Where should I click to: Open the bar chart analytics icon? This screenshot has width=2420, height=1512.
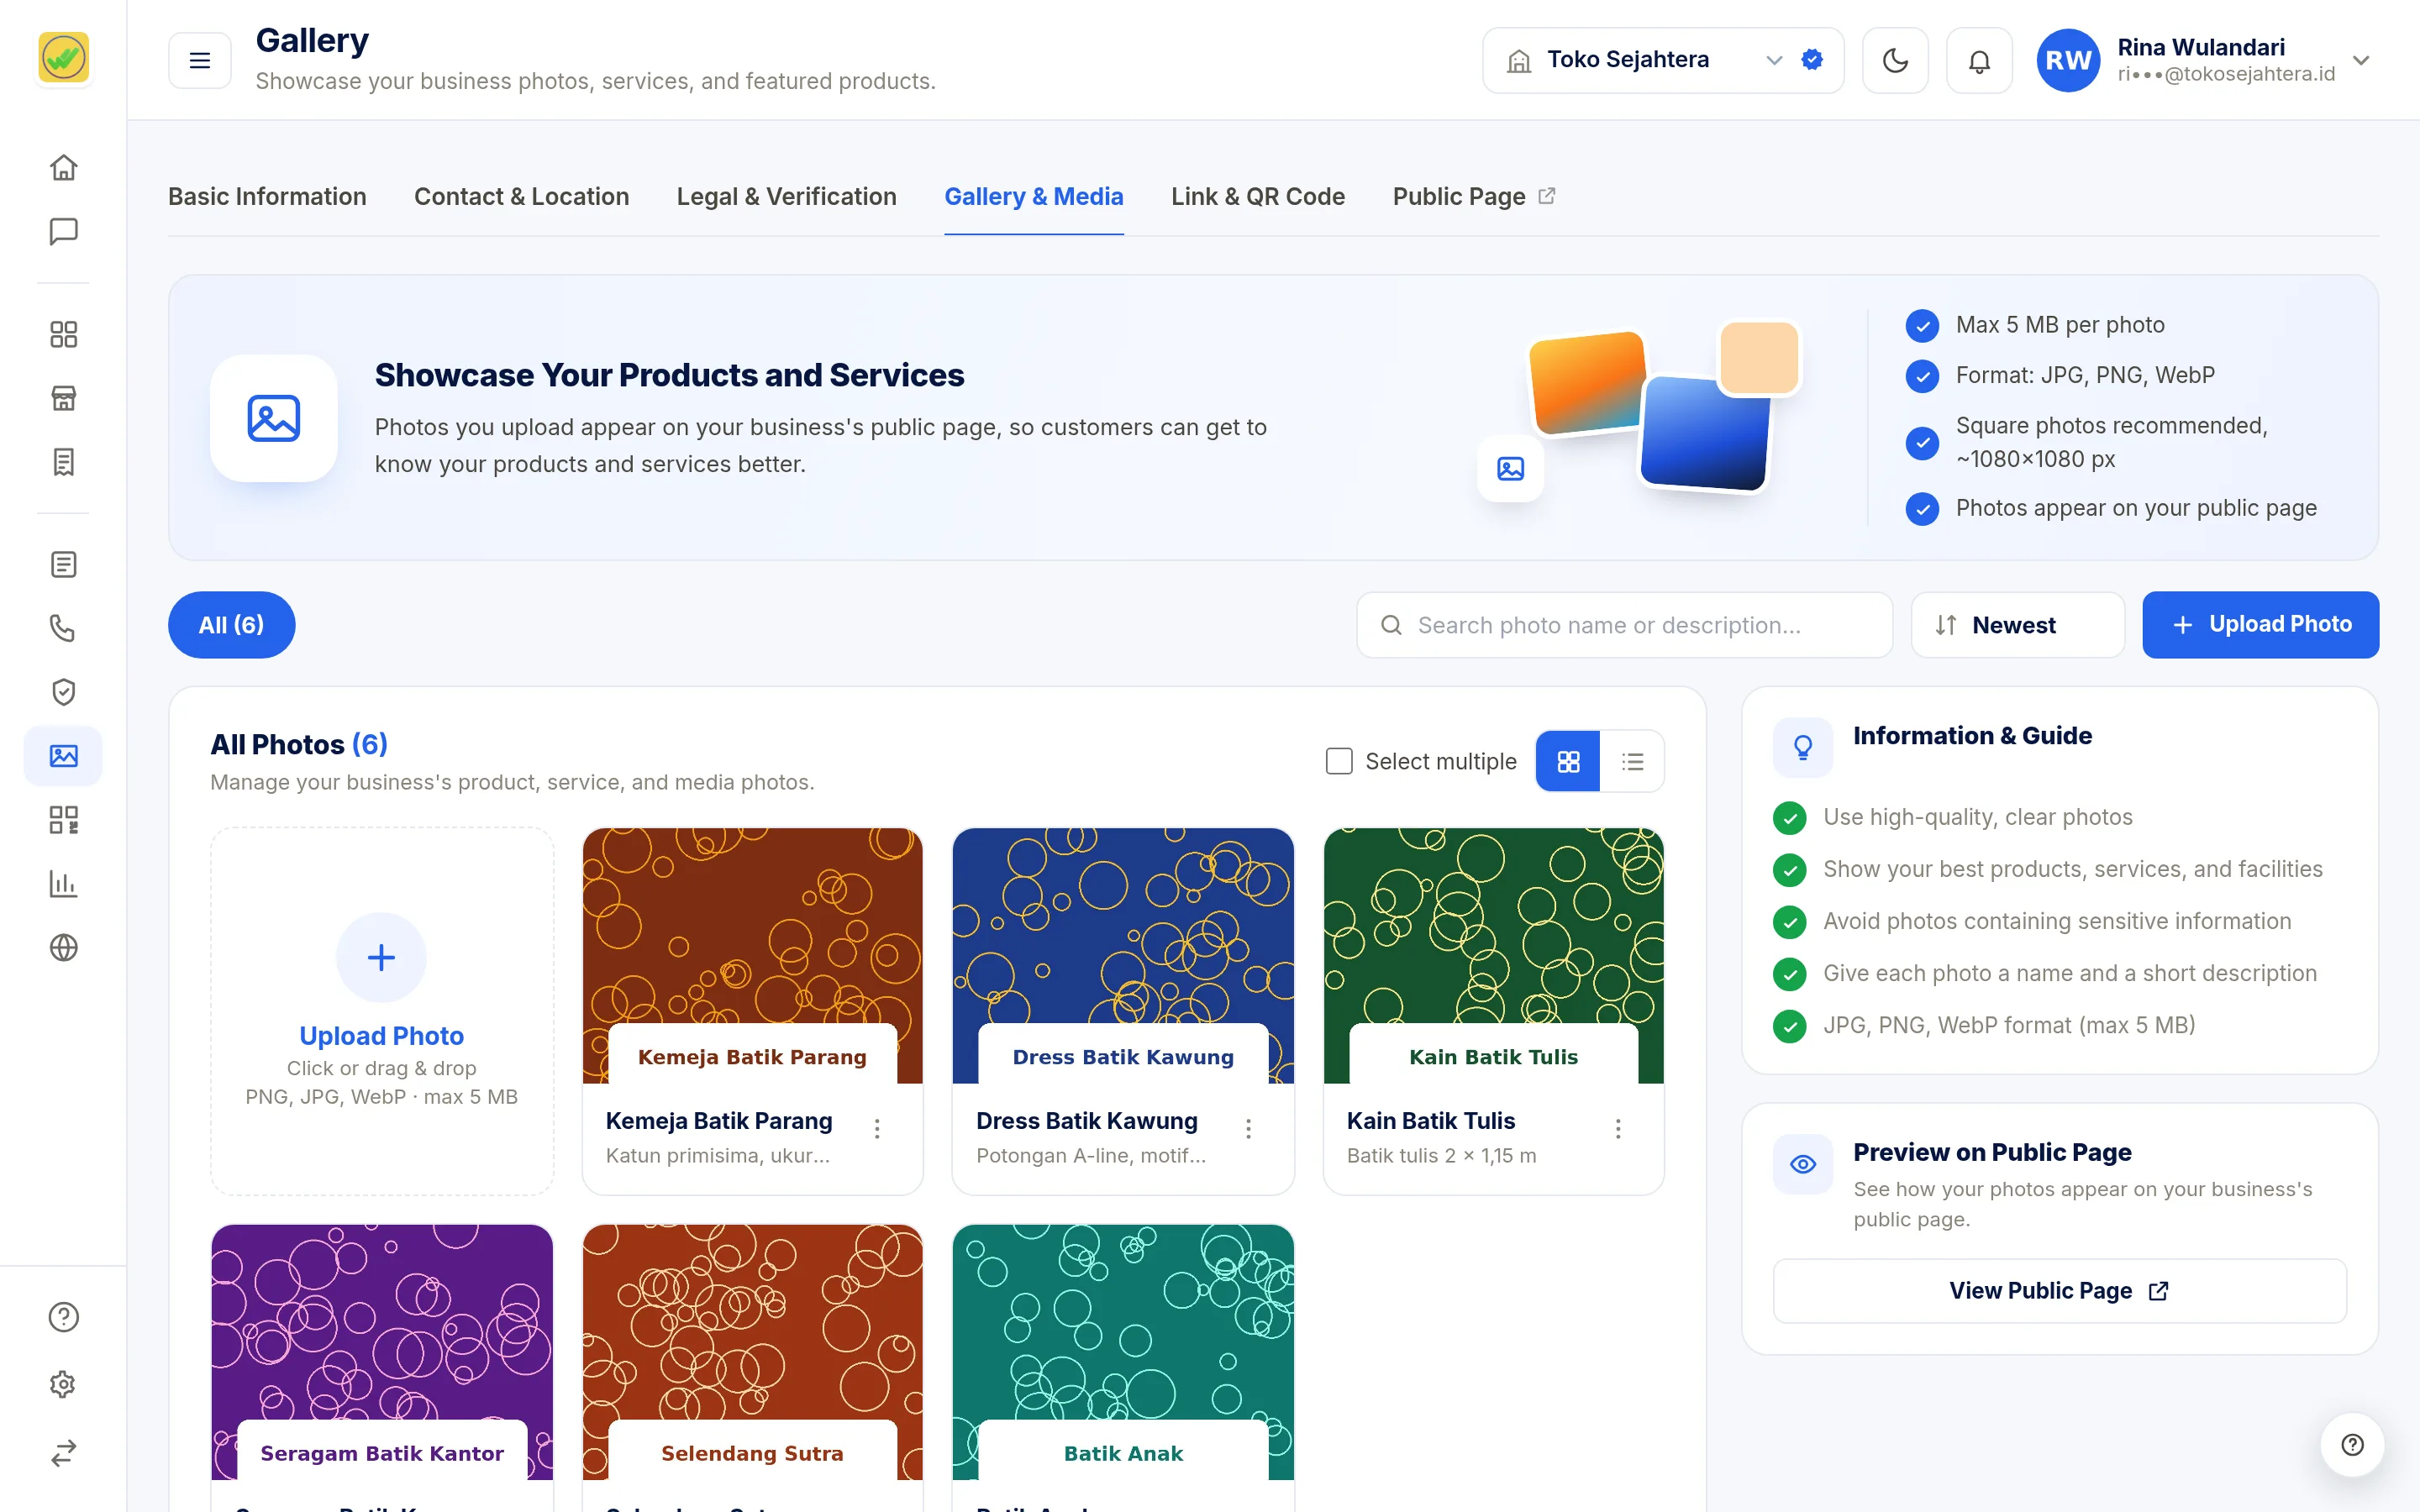(x=63, y=884)
